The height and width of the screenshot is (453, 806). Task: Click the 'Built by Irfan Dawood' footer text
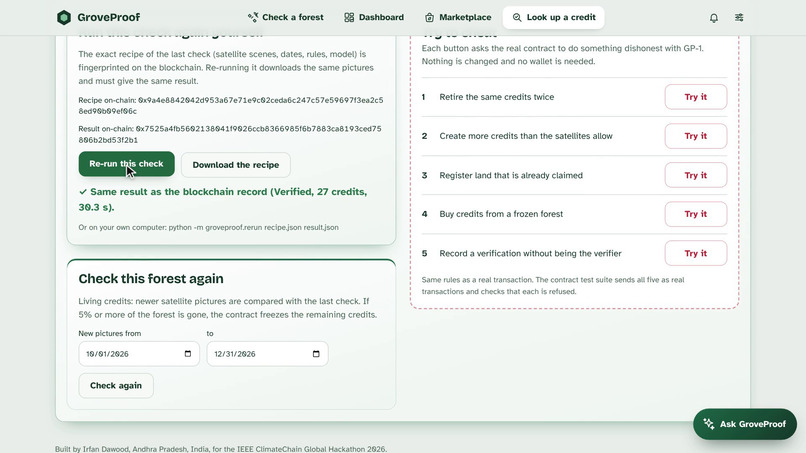221,449
